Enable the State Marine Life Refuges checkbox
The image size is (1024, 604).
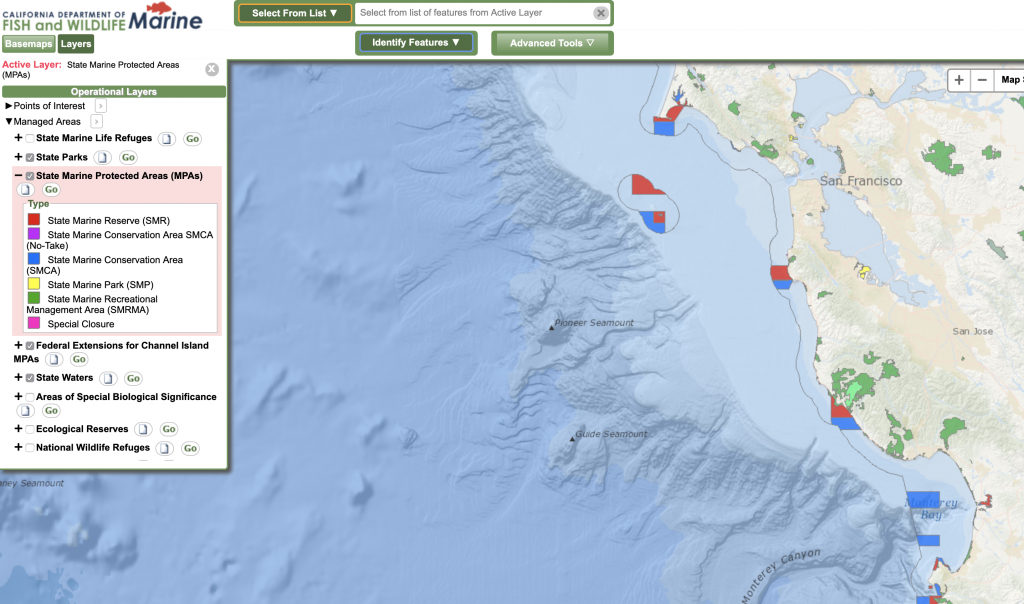coord(30,139)
